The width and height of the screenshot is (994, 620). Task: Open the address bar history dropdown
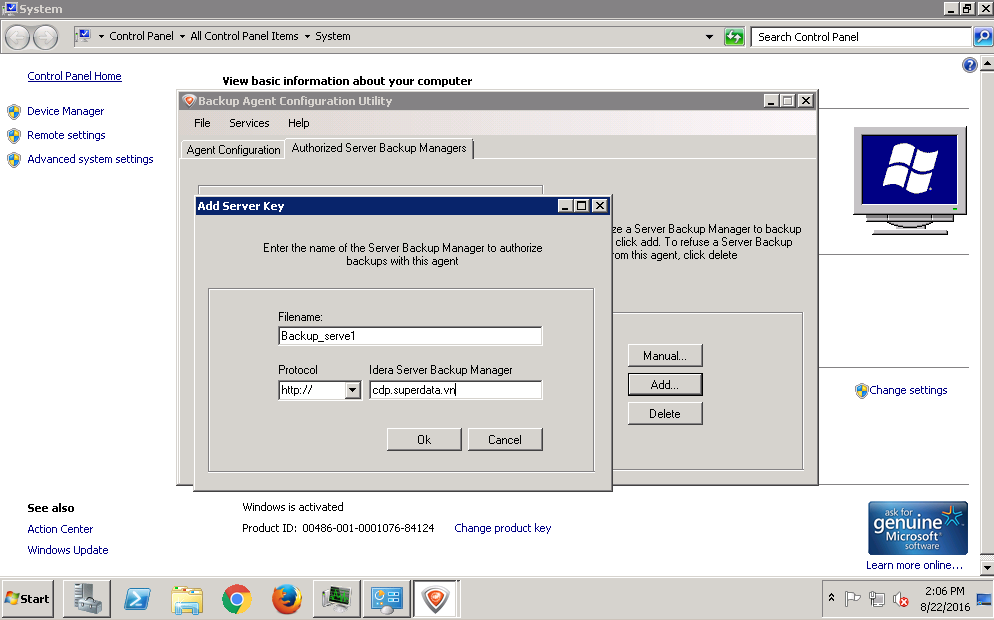click(x=709, y=37)
